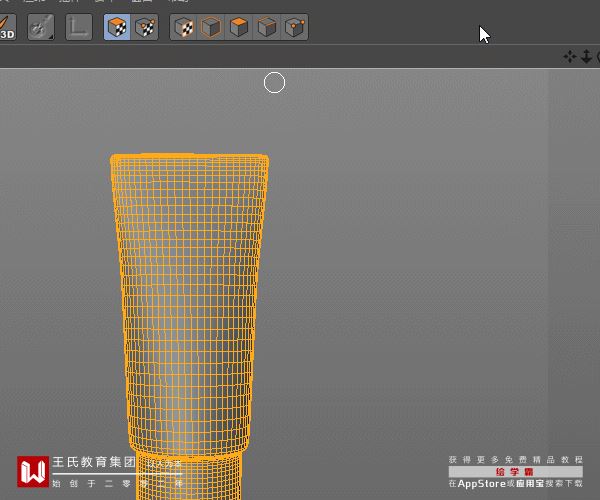
Task: Switch to Polygon mode orange-top cube
Action: 239,27
